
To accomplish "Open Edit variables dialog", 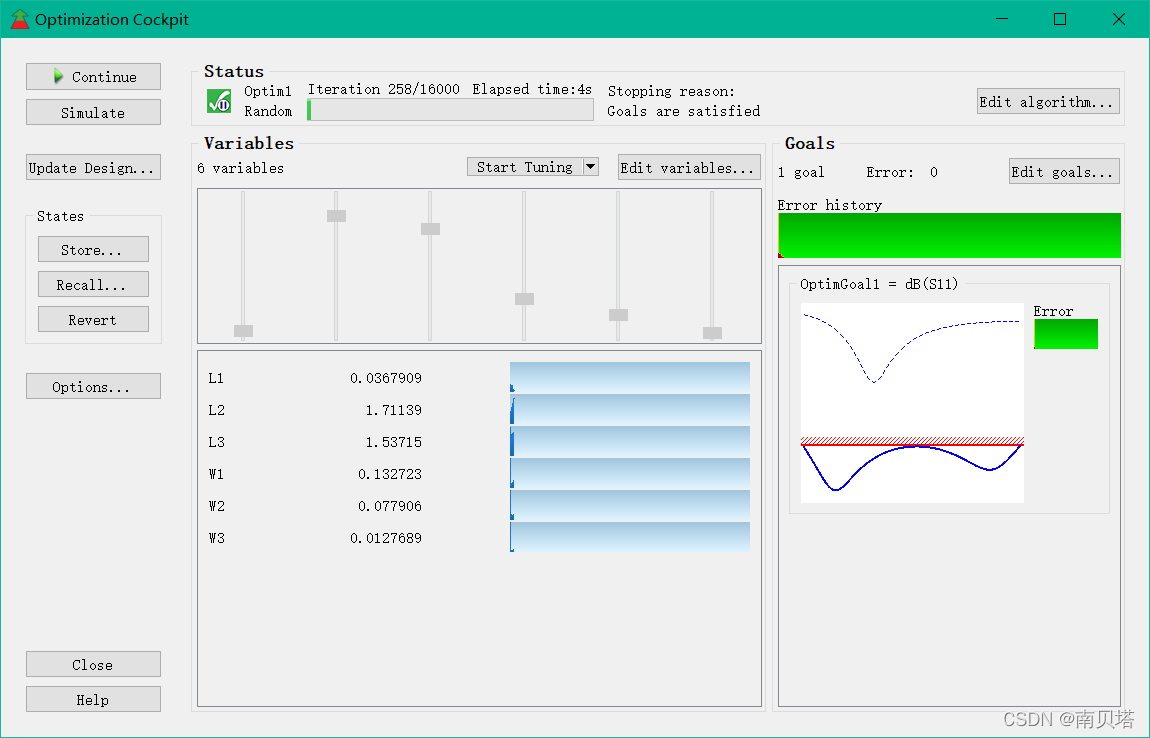I will click(689, 168).
